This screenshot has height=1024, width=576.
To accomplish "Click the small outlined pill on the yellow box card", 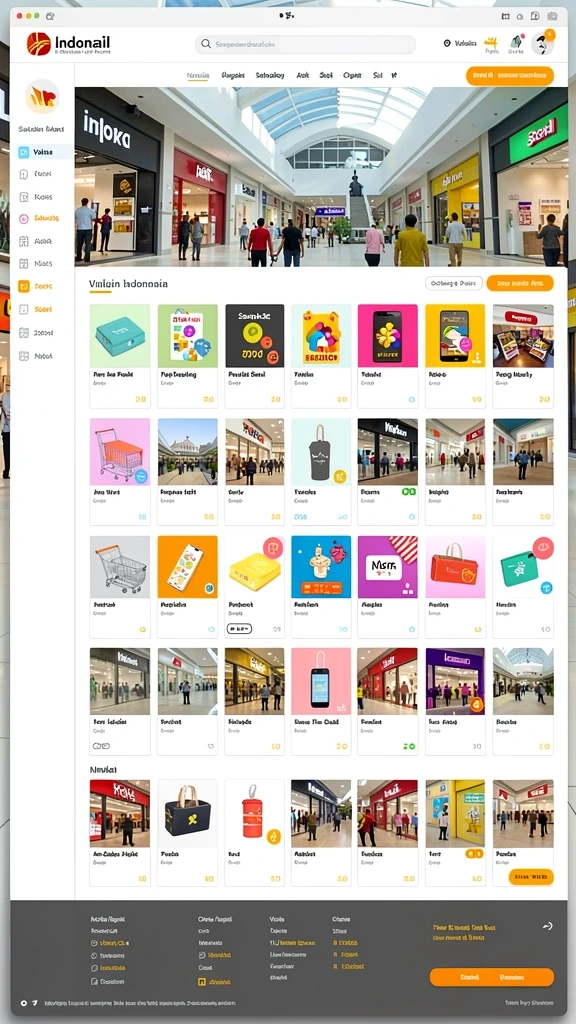I will pyautogui.click(x=239, y=630).
